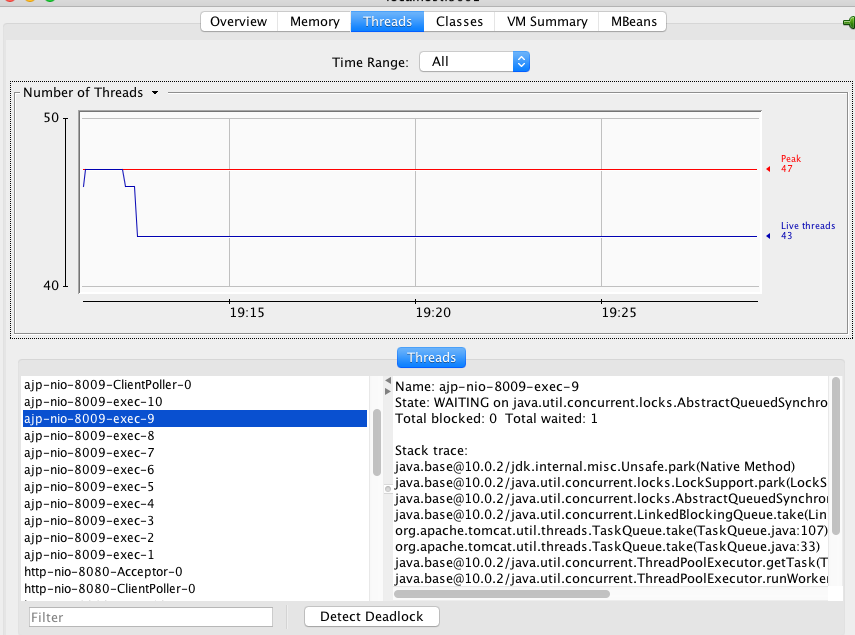Select thread ajp-nio-8009-exec-5

tap(89, 487)
